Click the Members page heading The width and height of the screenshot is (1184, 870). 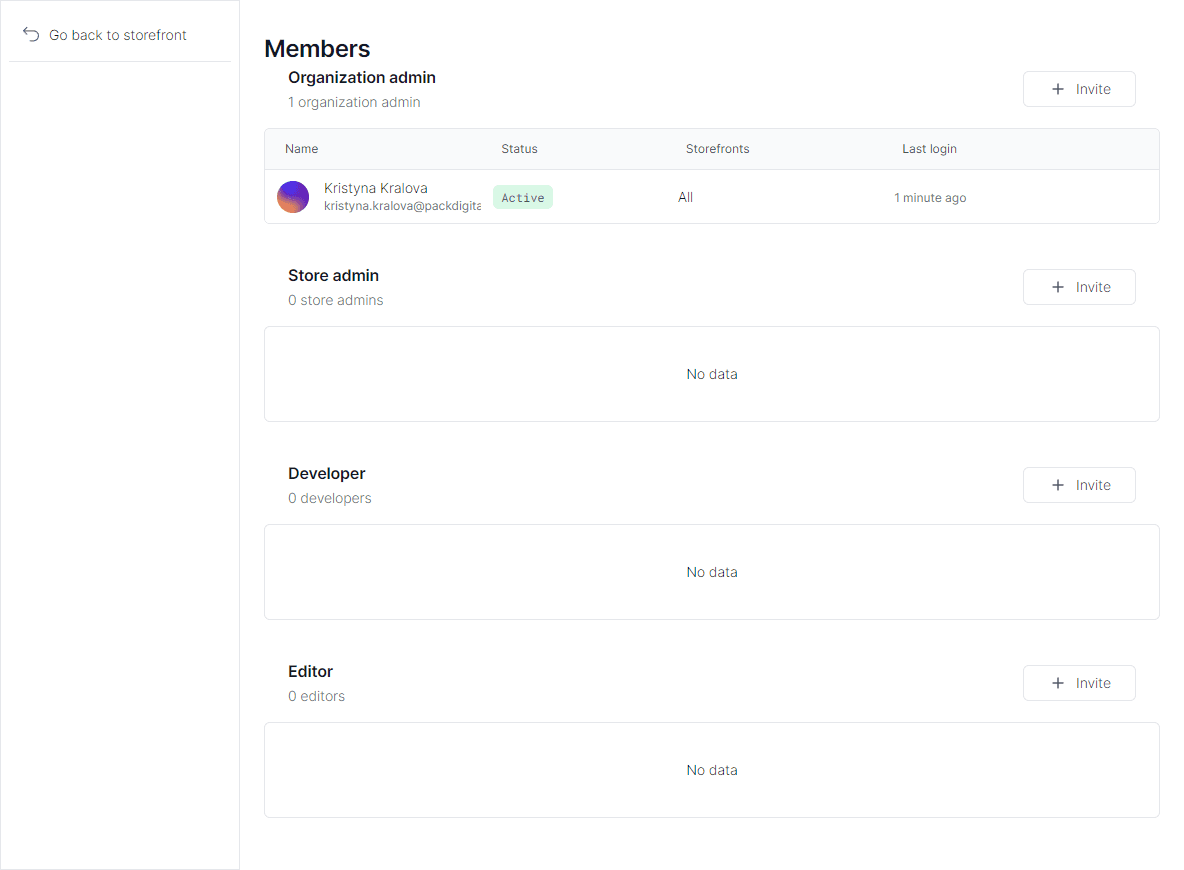click(317, 48)
